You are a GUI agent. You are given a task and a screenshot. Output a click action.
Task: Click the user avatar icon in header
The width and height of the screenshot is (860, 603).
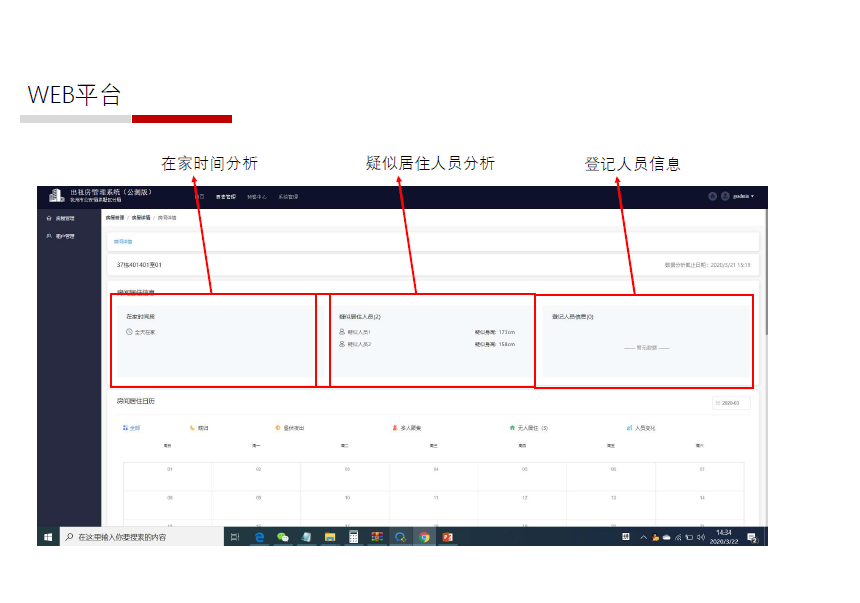(725, 196)
